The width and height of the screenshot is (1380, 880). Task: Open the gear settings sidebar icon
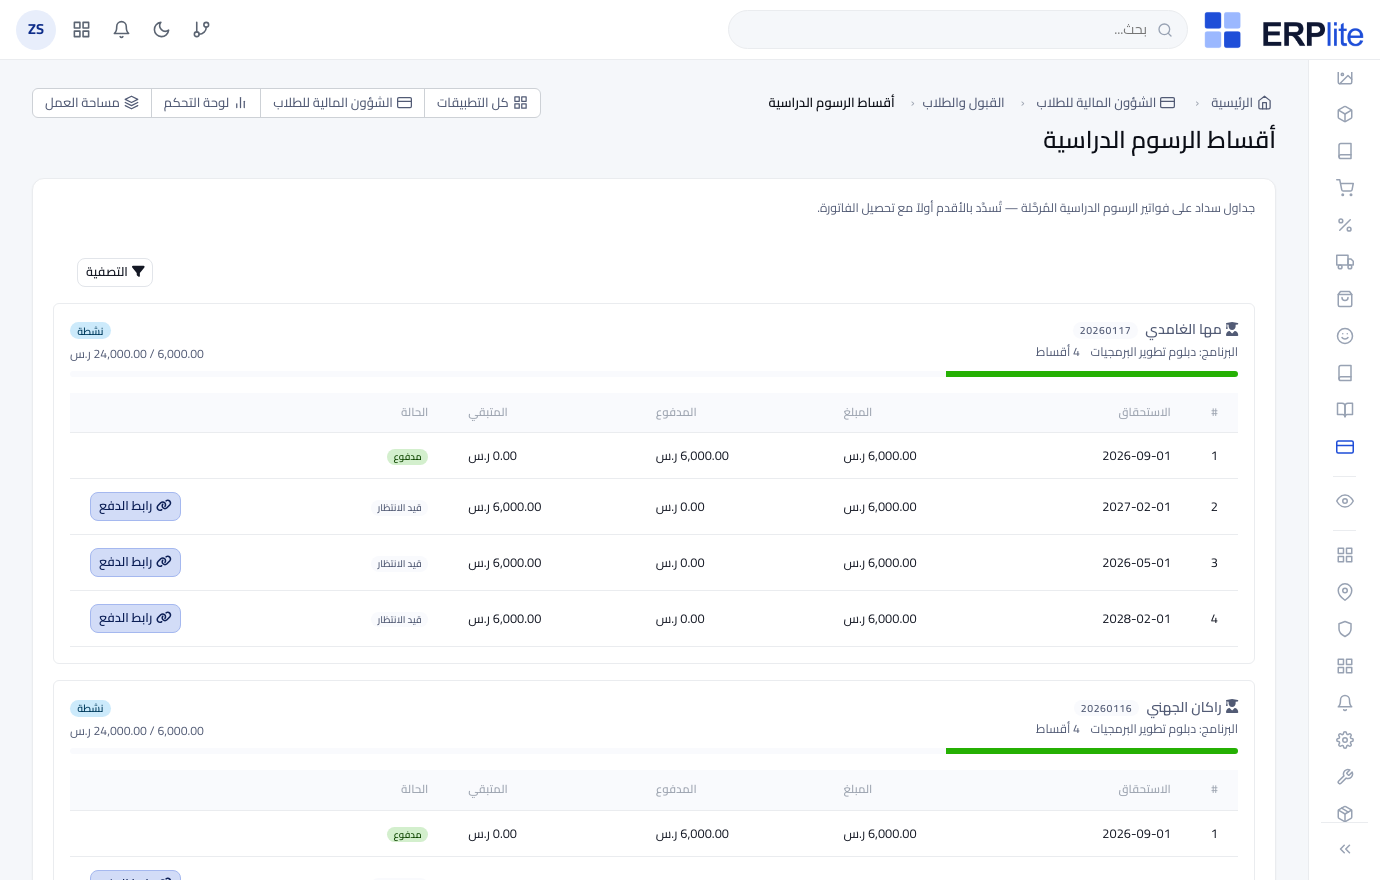tap(1345, 740)
